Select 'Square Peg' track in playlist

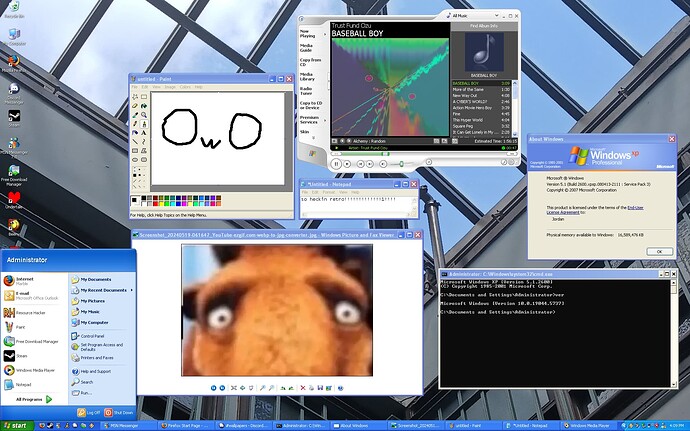[x=481, y=126]
